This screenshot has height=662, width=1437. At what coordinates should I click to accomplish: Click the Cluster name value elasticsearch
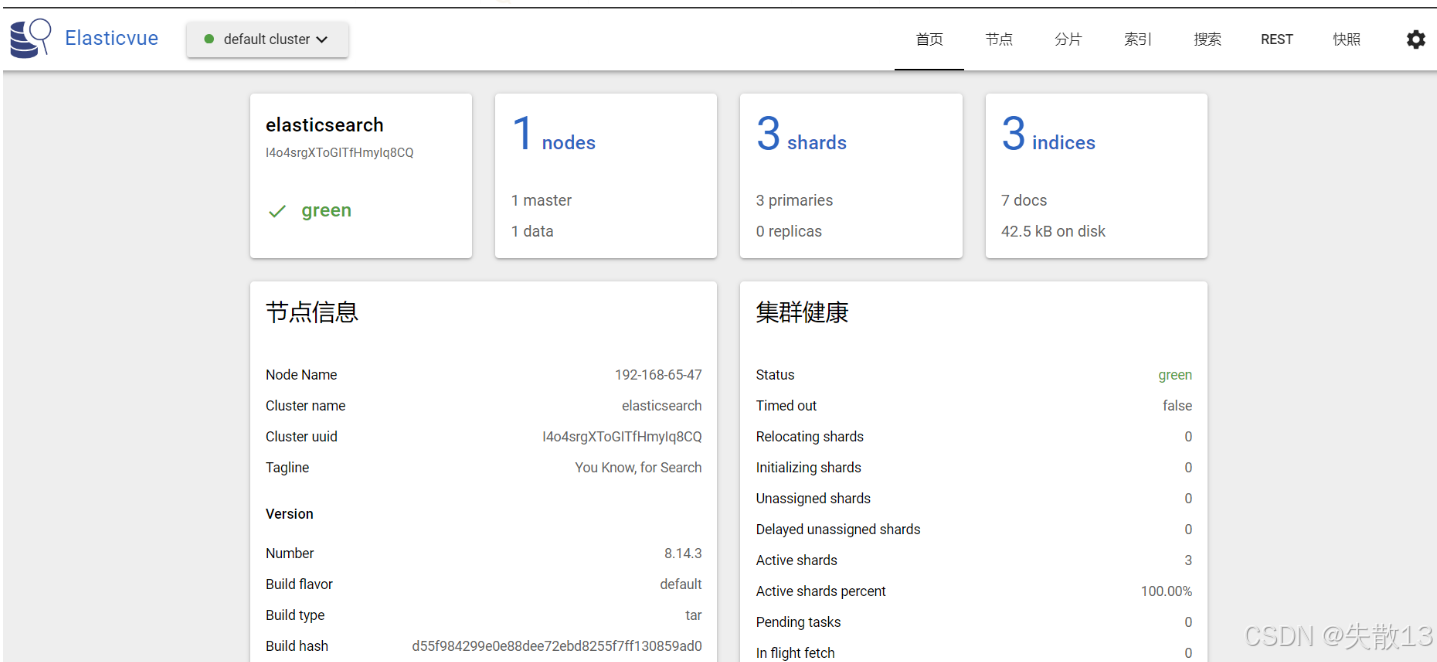point(662,406)
